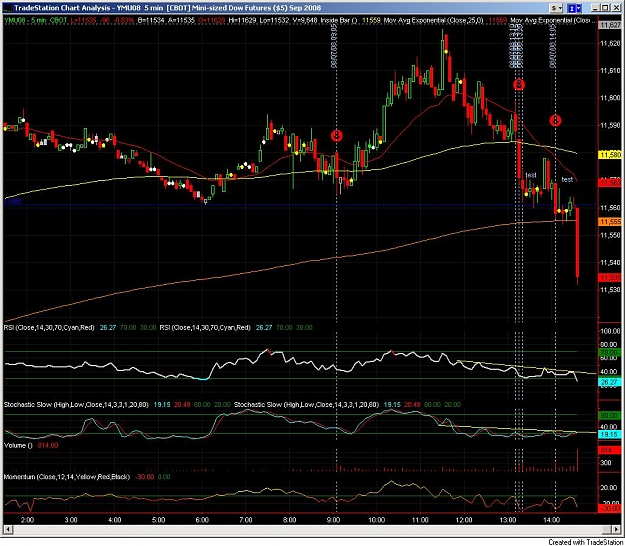Click the green 80.00 stochastic axis label
This screenshot has height=546, width=625.
(x=610, y=416)
